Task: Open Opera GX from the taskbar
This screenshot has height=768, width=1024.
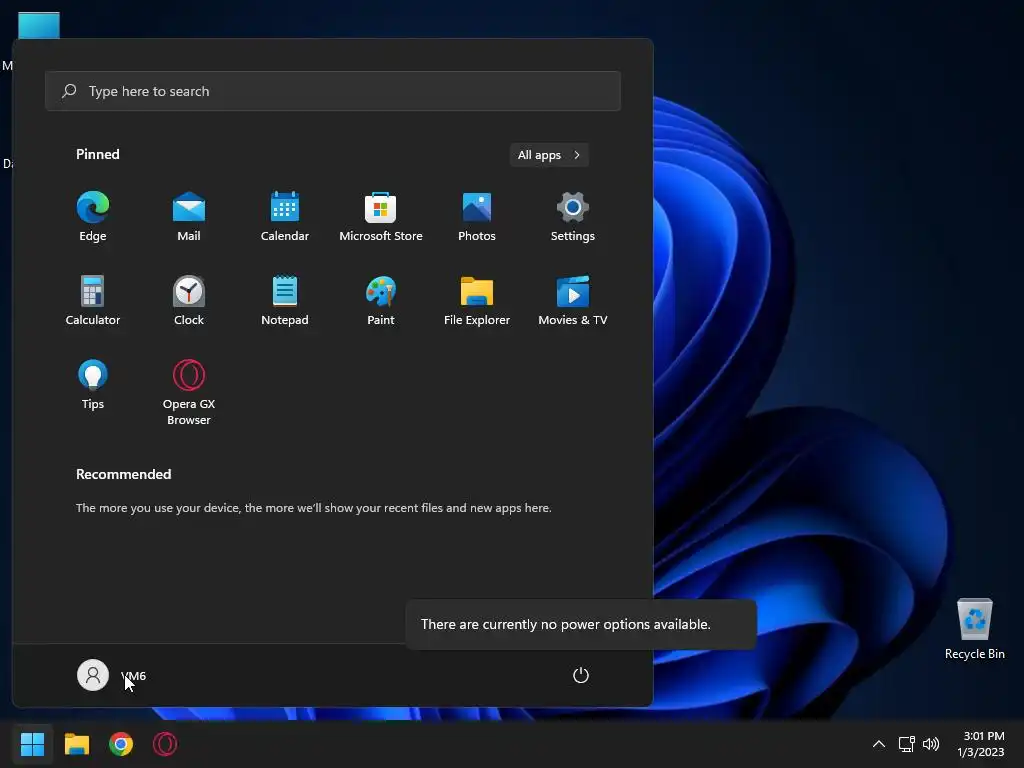Action: (x=165, y=744)
